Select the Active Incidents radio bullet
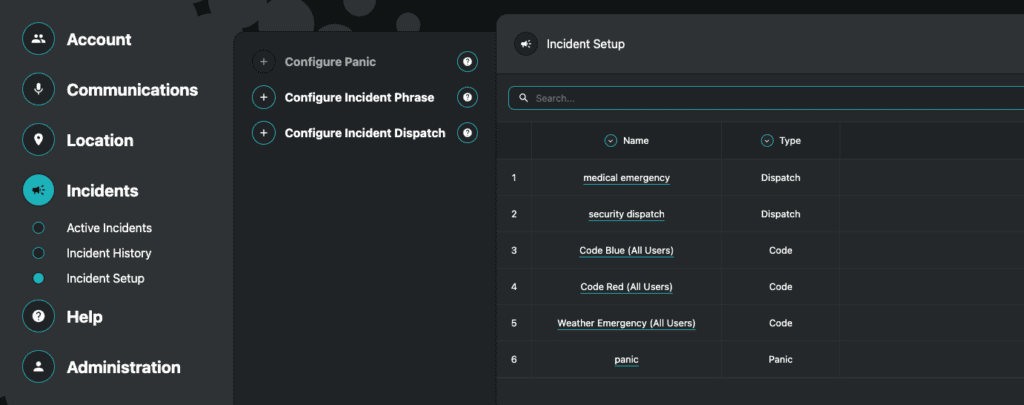The image size is (1024, 405). click(x=39, y=228)
